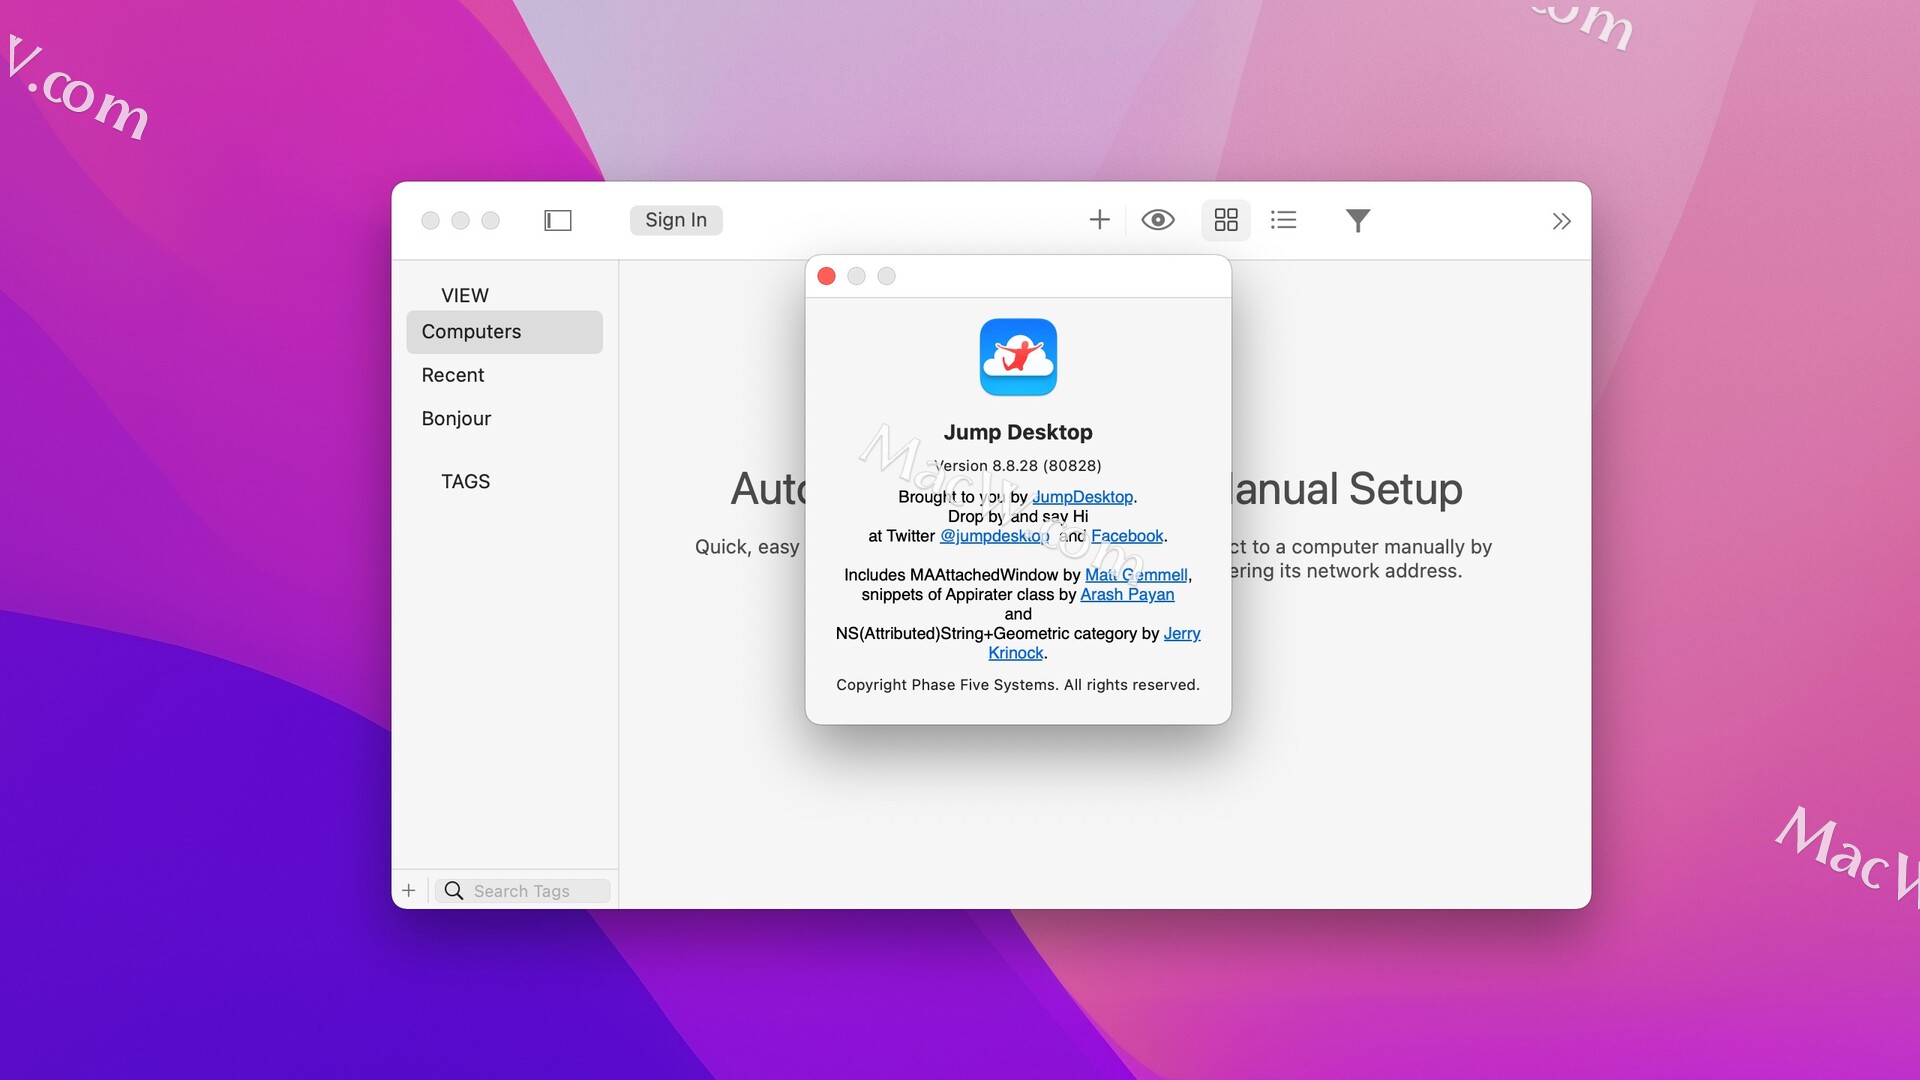The width and height of the screenshot is (1920, 1080).
Task: Select the Bonjour sidebar item
Action: 456,418
